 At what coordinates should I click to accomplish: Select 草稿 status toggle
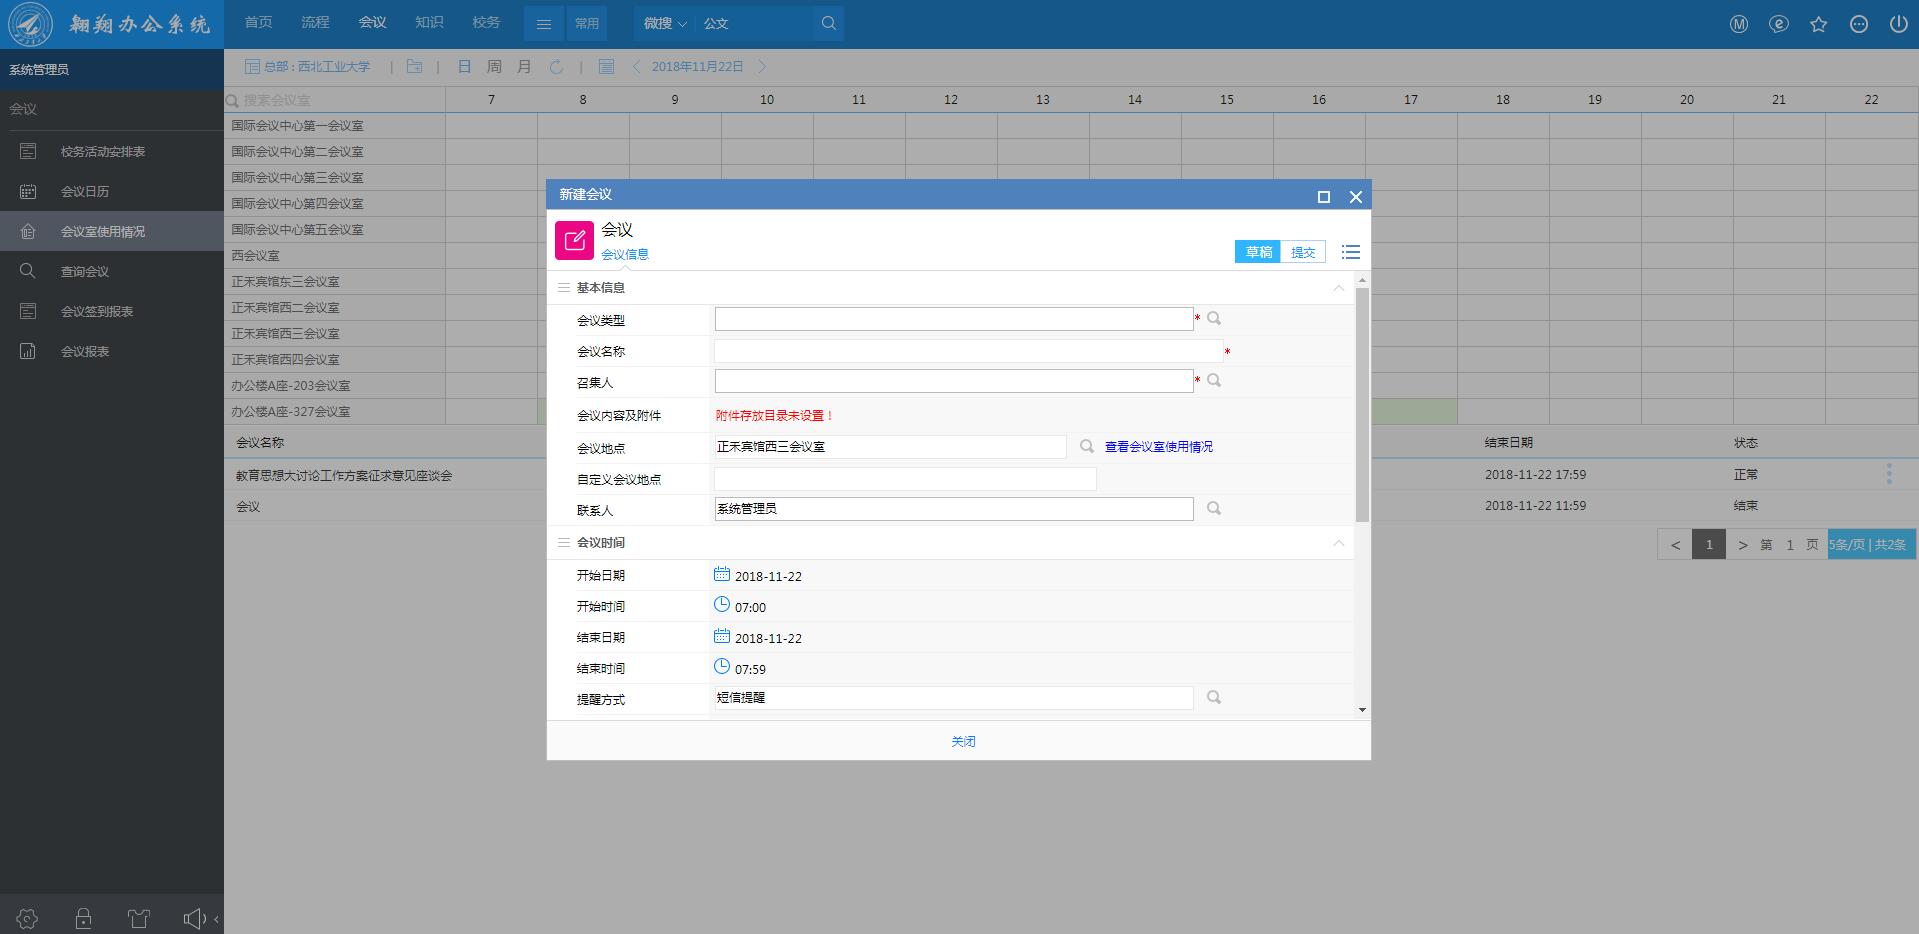[x=1258, y=252]
